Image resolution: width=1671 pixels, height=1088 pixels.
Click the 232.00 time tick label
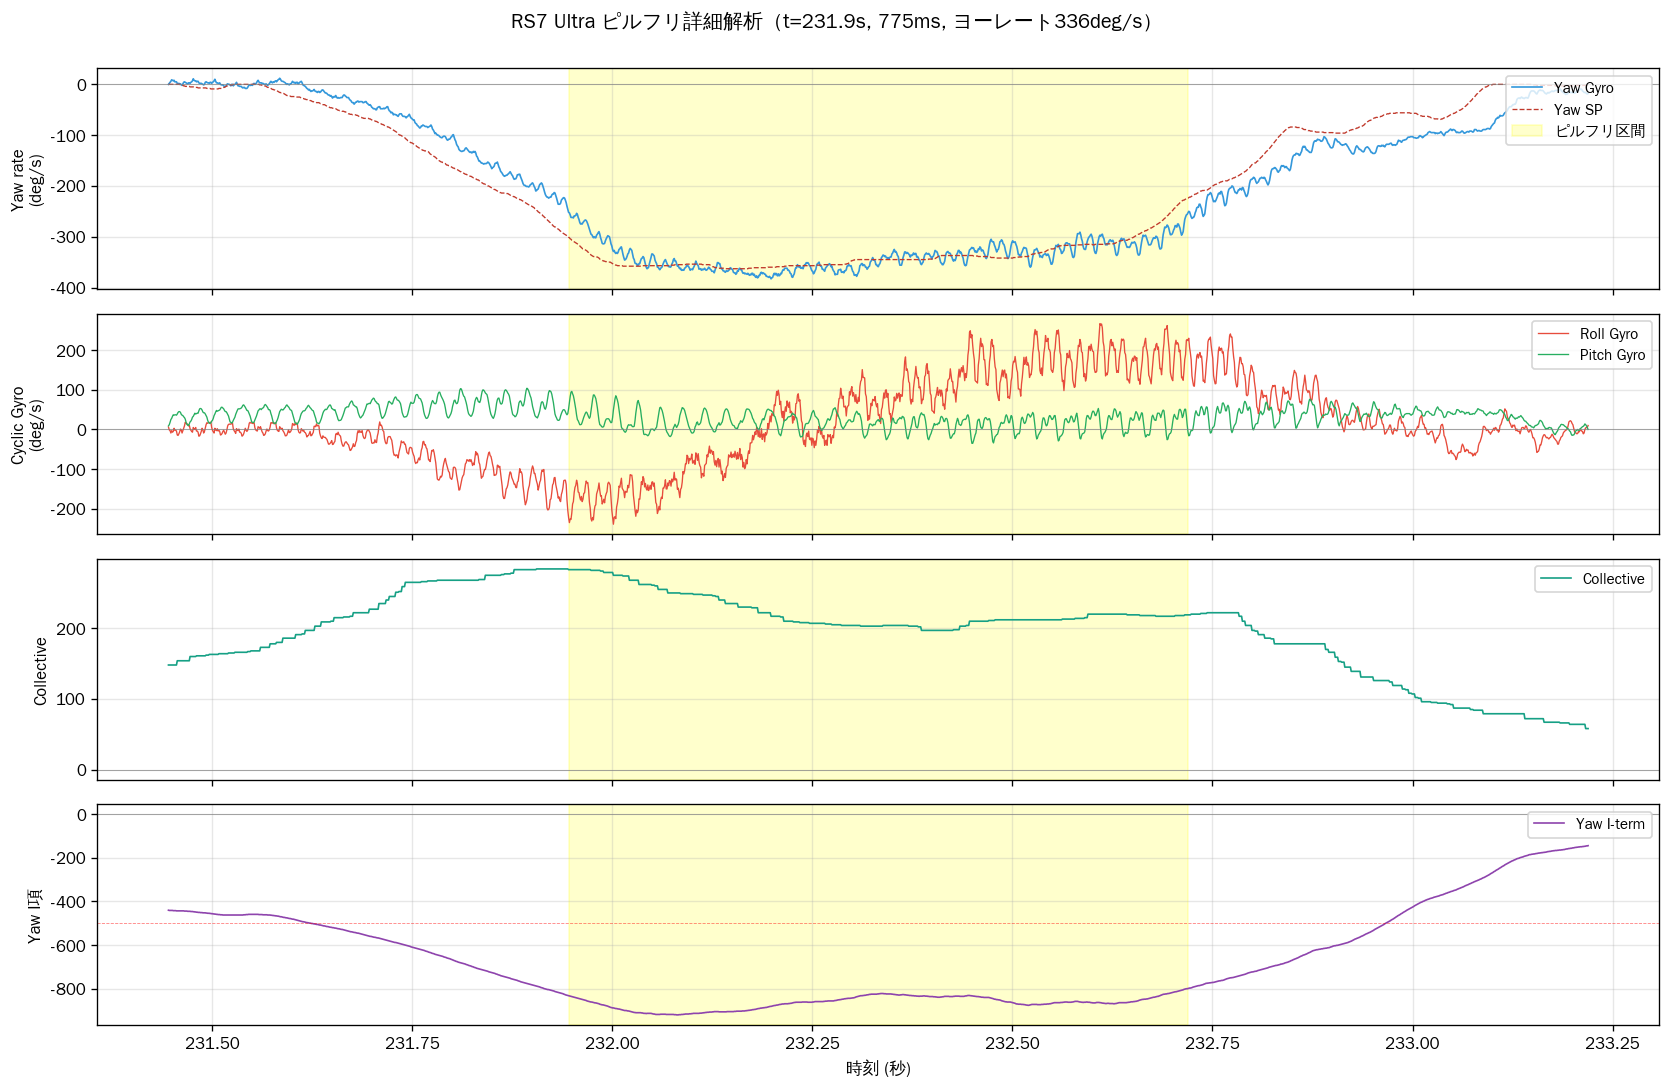(612, 1044)
